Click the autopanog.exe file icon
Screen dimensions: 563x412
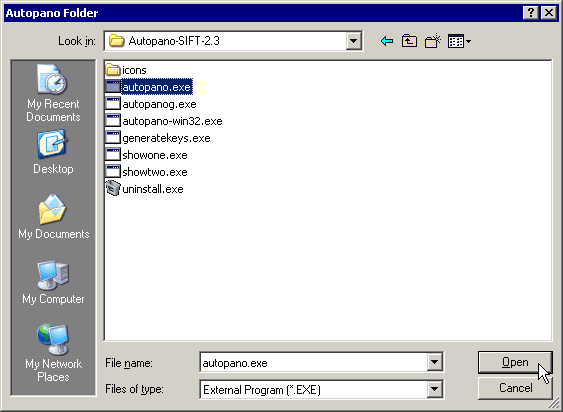(112, 104)
